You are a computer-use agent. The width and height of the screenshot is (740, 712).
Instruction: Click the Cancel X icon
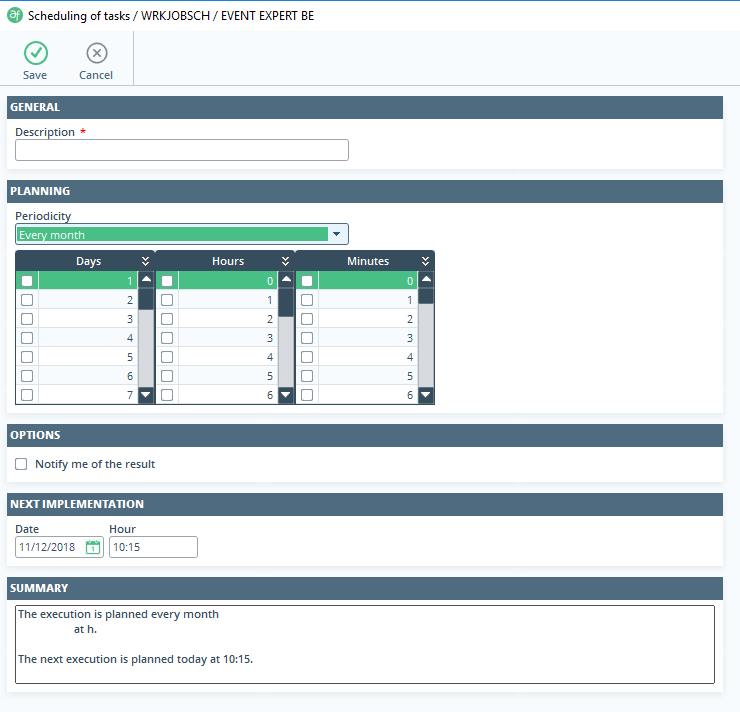click(96, 54)
